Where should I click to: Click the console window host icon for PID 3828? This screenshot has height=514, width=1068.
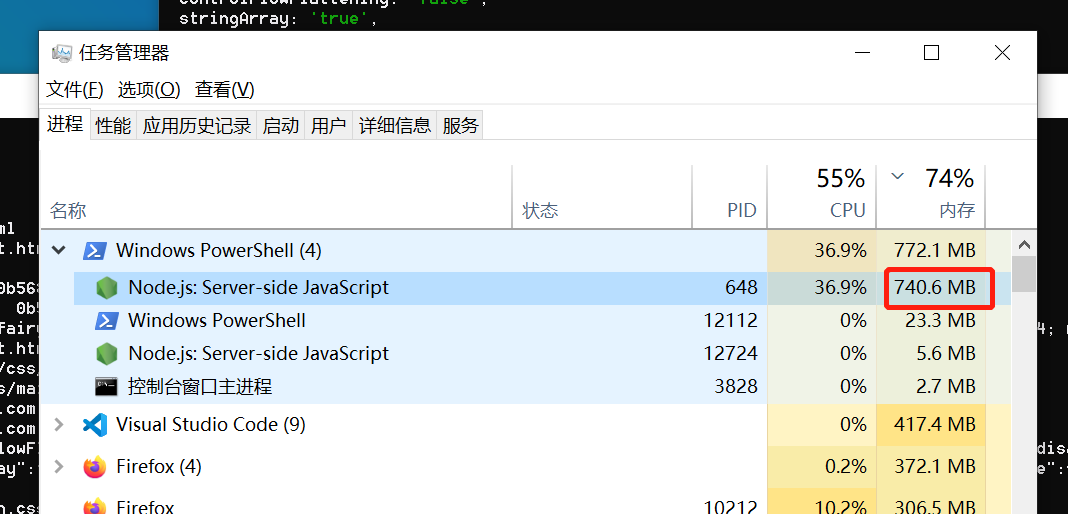[x=106, y=387]
